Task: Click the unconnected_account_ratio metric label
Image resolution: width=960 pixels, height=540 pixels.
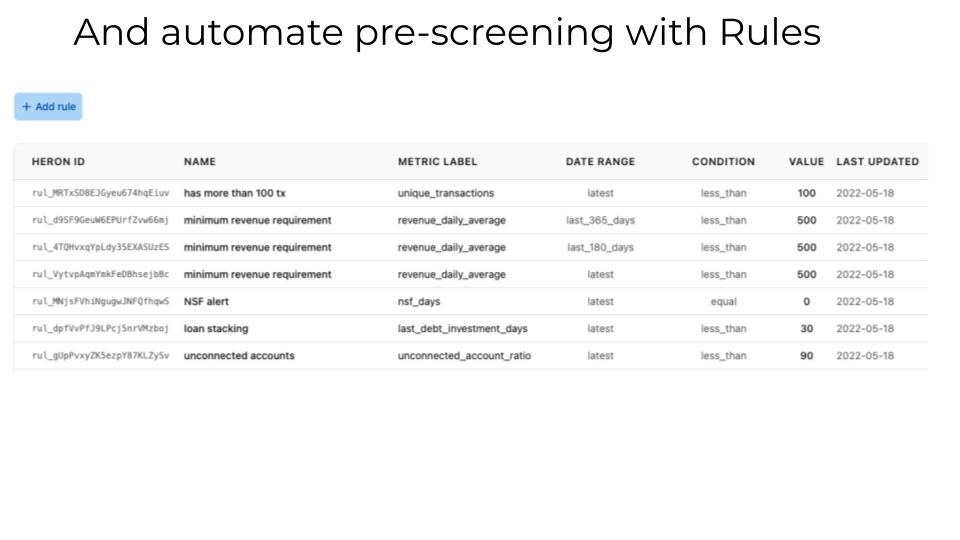Action: [464, 356]
